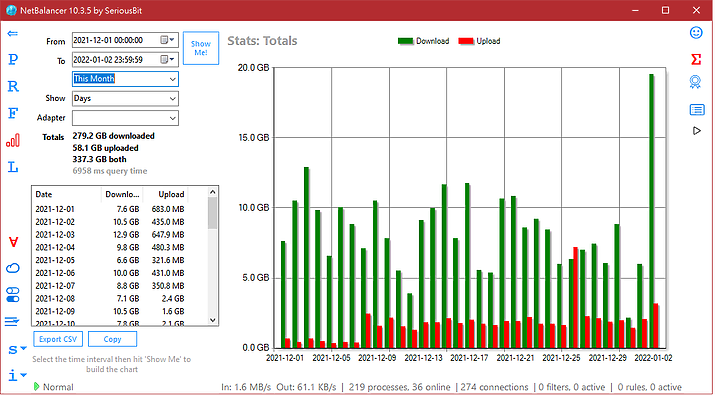This screenshot has height=395, width=720.
Task: Go back using the left arrow icon
Action: click(13, 34)
